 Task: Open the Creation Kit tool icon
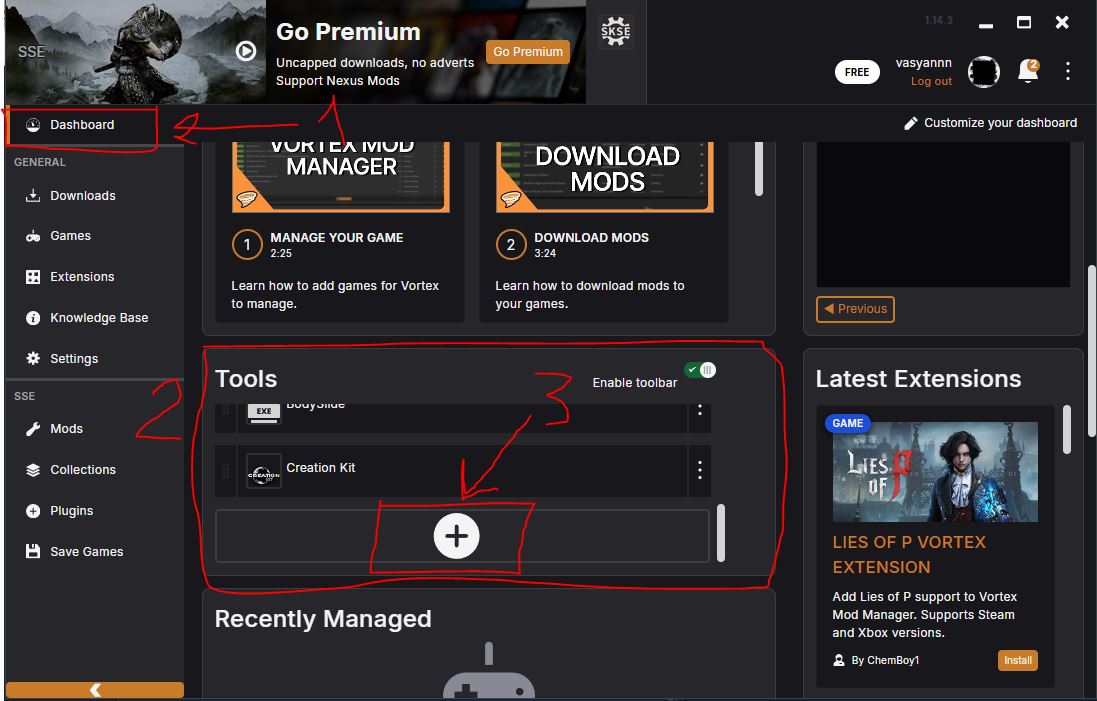coord(264,472)
